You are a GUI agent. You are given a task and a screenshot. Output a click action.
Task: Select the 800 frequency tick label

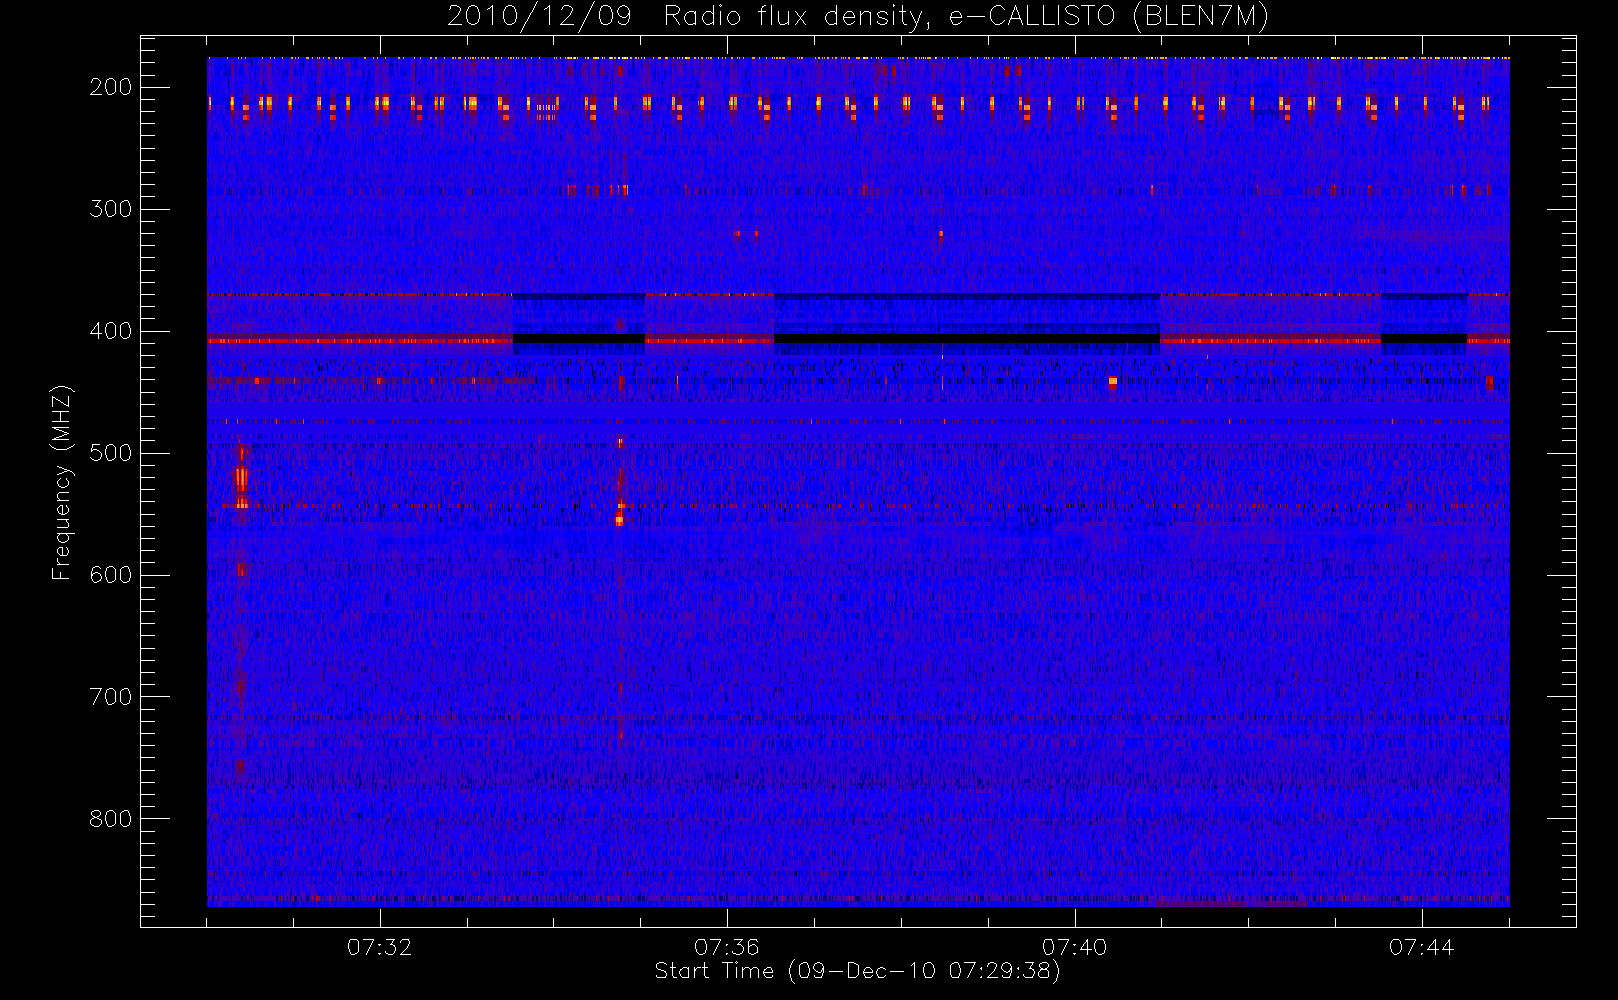pos(111,819)
